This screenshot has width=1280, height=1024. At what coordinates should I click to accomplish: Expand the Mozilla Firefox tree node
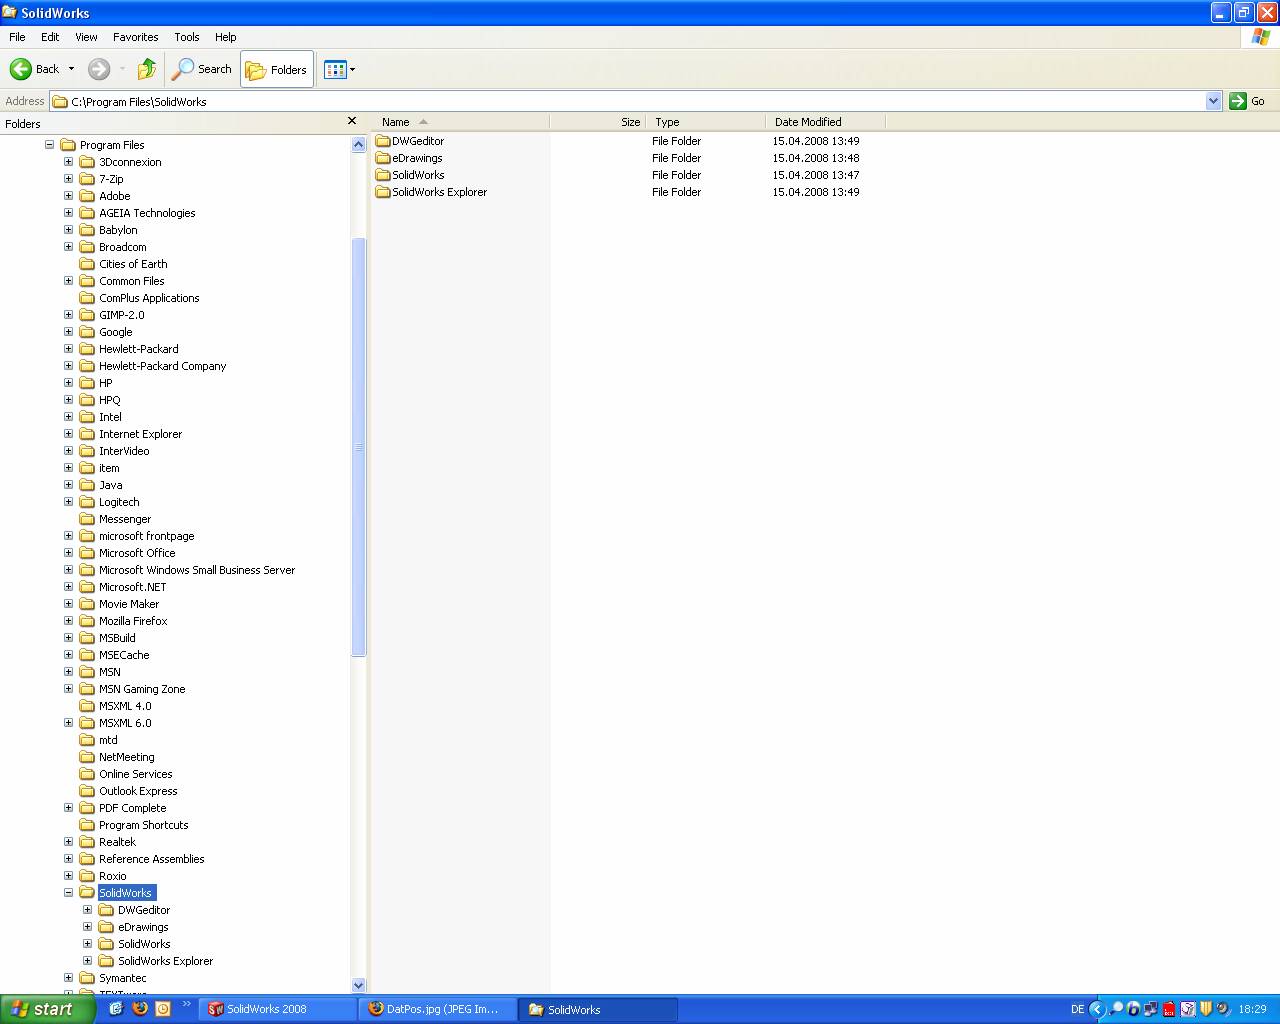click(x=68, y=621)
